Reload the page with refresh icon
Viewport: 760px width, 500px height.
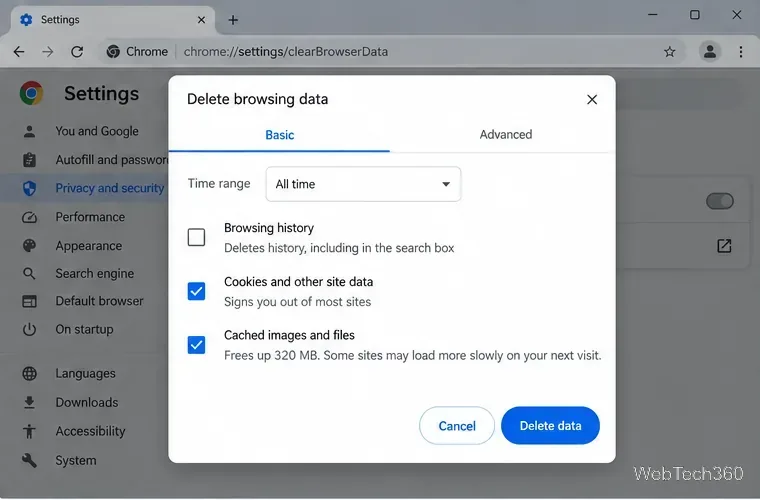click(x=77, y=51)
